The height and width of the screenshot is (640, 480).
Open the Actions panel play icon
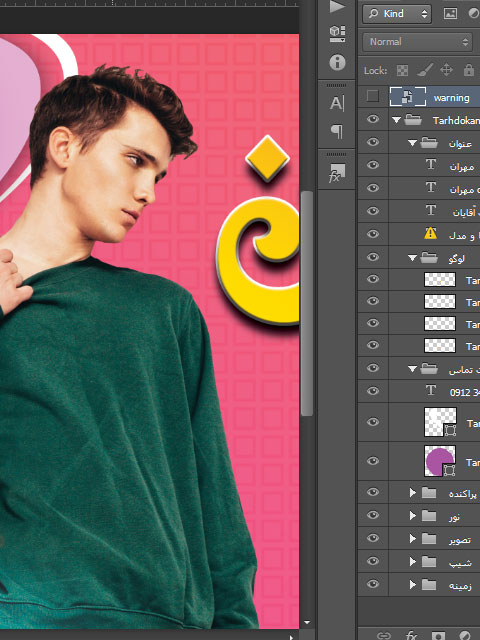337,7
